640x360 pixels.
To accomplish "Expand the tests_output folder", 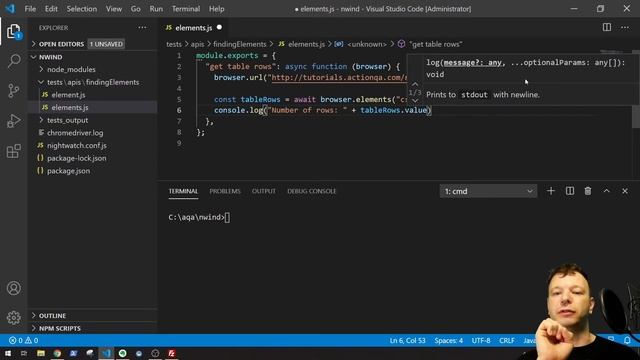I will click(x=92, y=120).
